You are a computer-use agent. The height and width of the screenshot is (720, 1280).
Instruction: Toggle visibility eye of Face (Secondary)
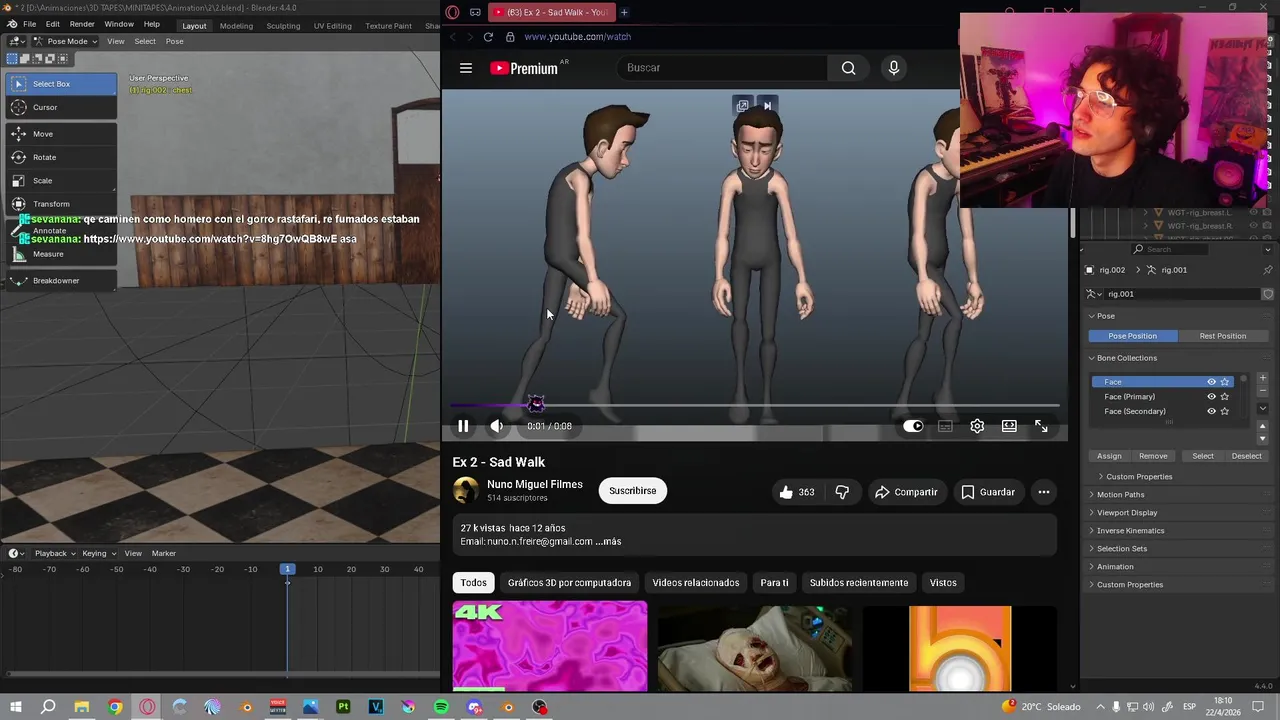[1211, 411]
